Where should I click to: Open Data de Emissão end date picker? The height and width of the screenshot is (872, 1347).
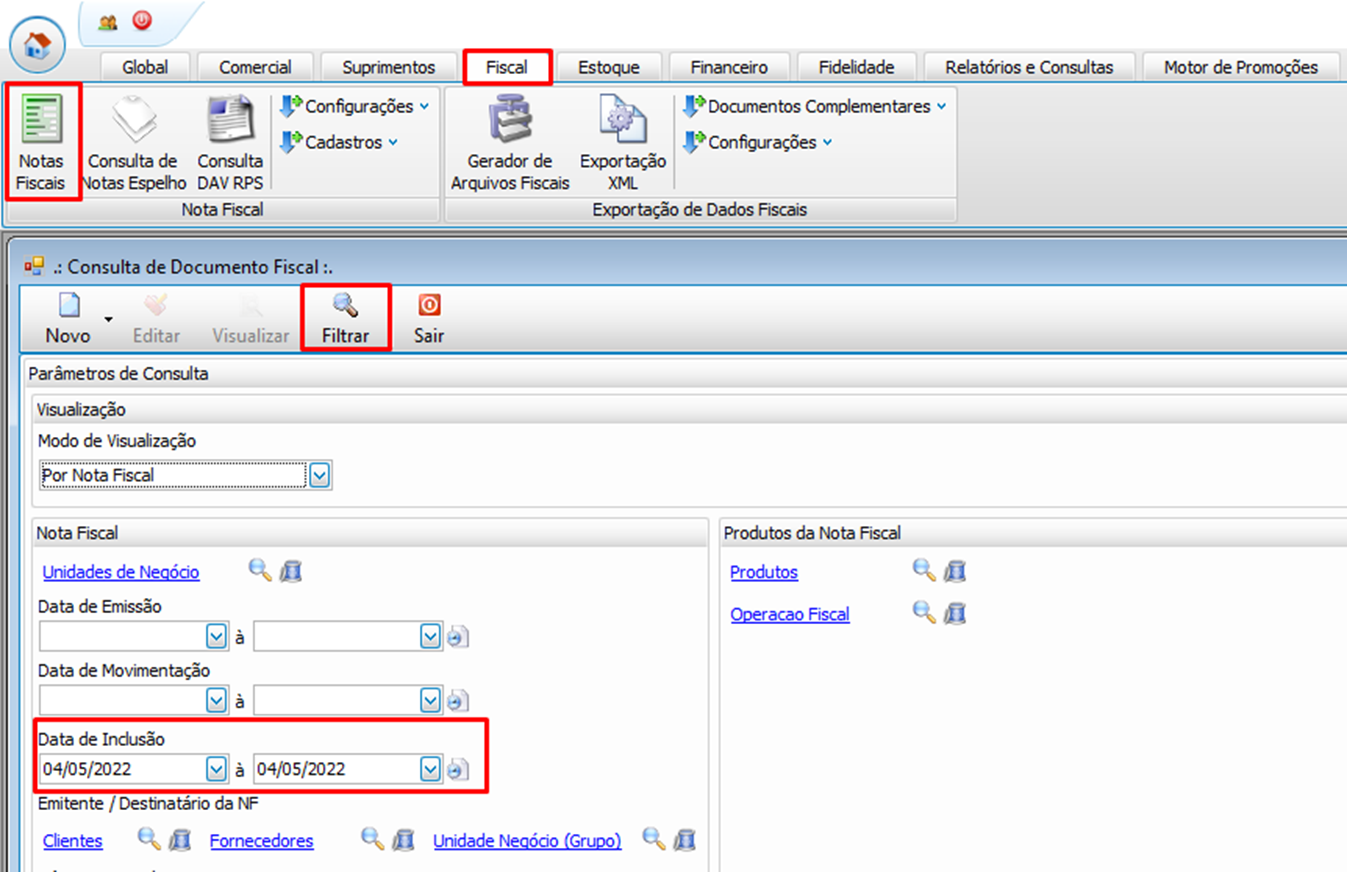[x=430, y=636]
